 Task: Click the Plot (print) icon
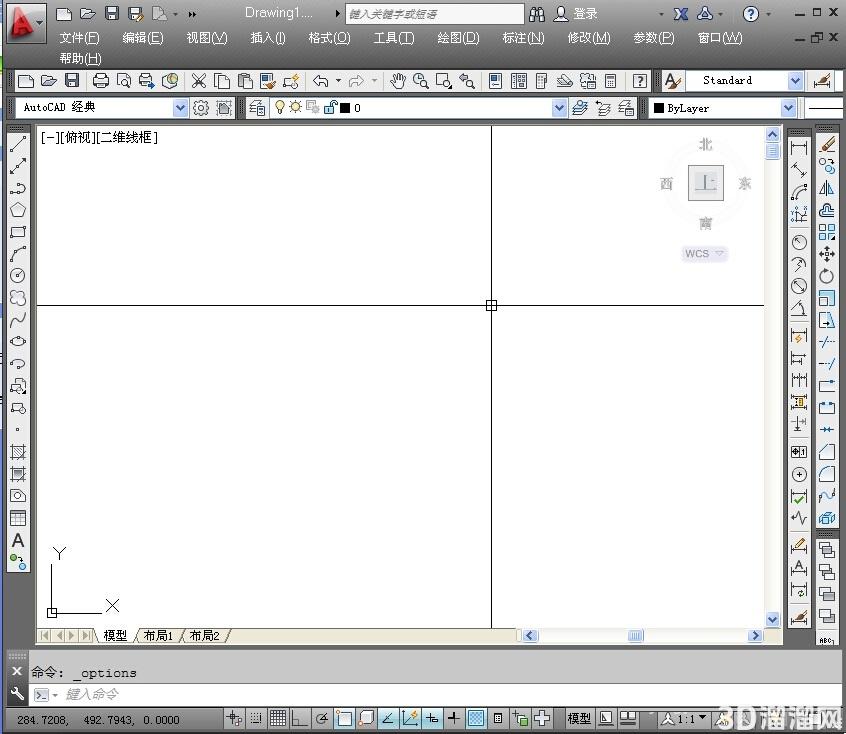coord(100,81)
